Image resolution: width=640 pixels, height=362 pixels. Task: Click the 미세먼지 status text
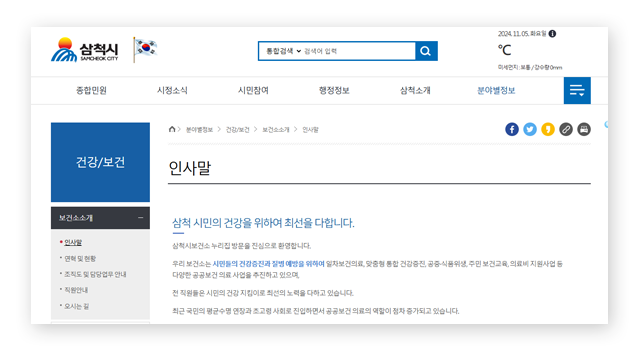[530, 67]
